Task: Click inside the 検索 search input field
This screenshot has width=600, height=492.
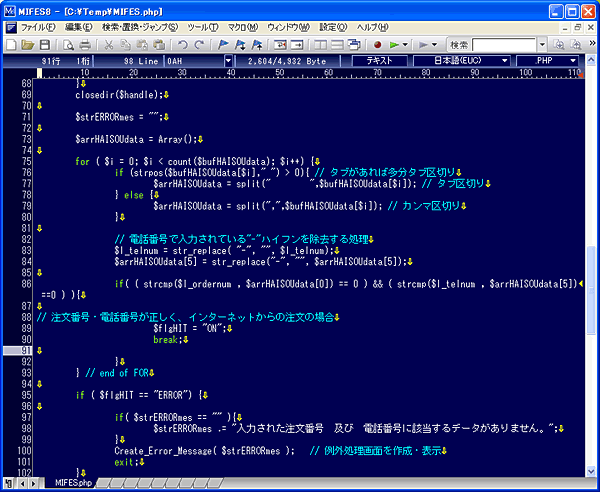Action: [x=504, y=45]
